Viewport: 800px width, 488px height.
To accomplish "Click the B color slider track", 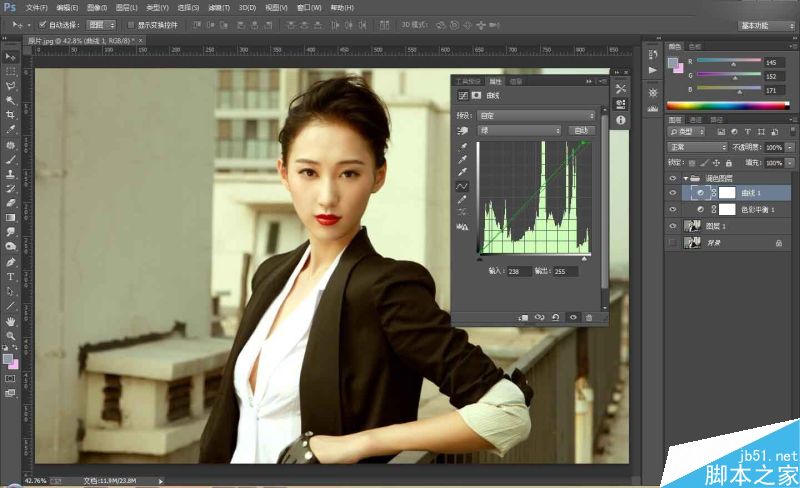I will 728,88.
